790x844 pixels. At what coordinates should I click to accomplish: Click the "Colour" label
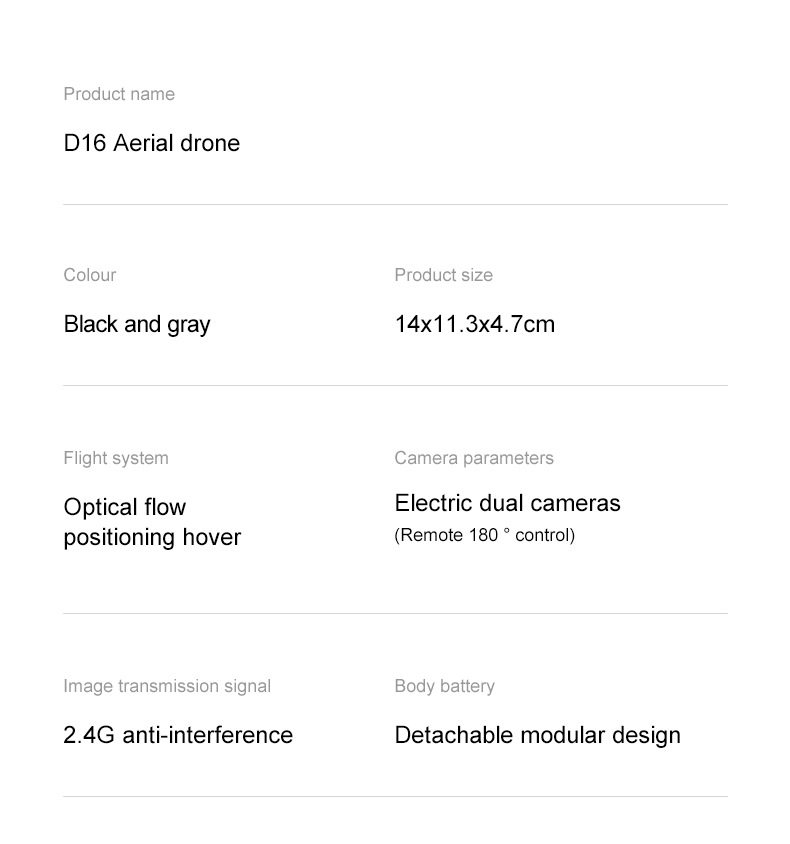pyautogui.click(x=90, y=275)
